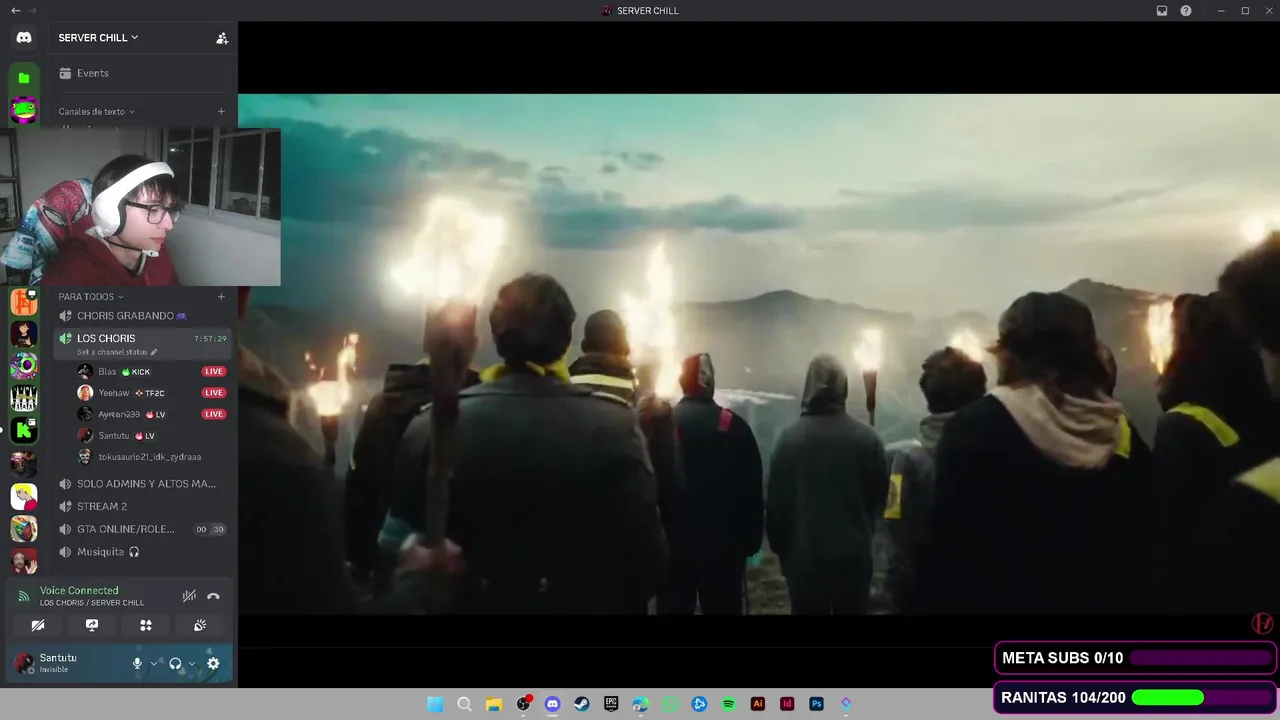This screenshot has height=720, width=1280.
Task: Start an activity in voice panel
Action: click(x=146, y=625)
